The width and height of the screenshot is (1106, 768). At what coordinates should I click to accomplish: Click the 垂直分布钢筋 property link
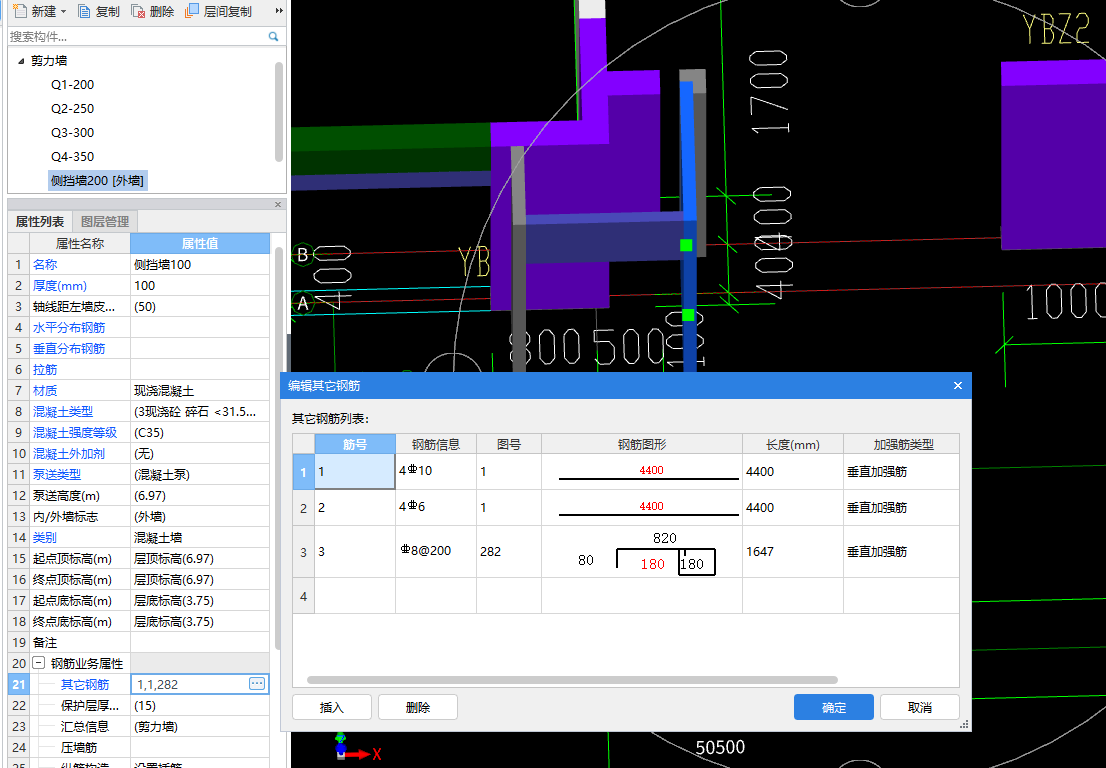[x=68, y=349]
